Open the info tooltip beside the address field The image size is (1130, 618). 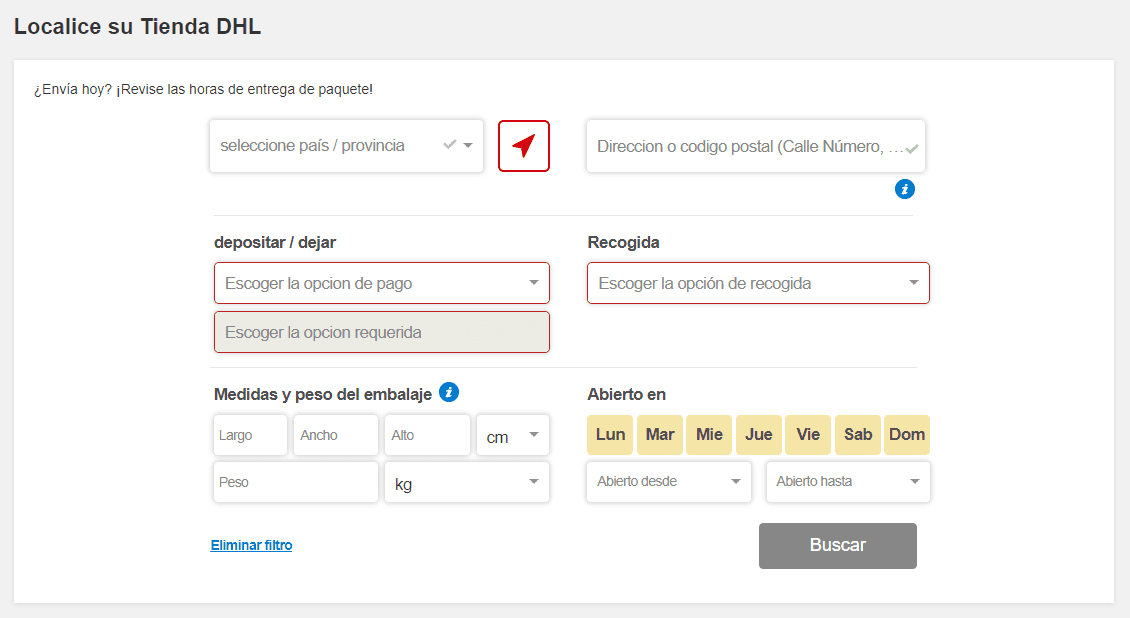905,188
